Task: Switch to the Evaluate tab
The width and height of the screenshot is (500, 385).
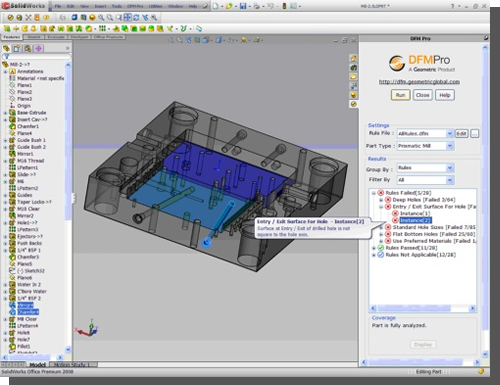Action: click(56, 37)
